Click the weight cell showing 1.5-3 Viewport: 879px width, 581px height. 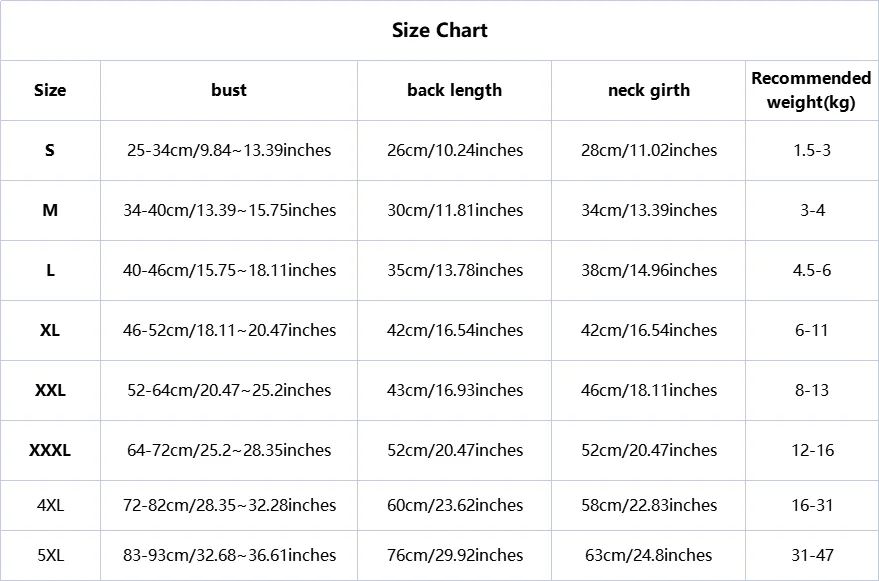pyautogui.click(x=812, y=150)
